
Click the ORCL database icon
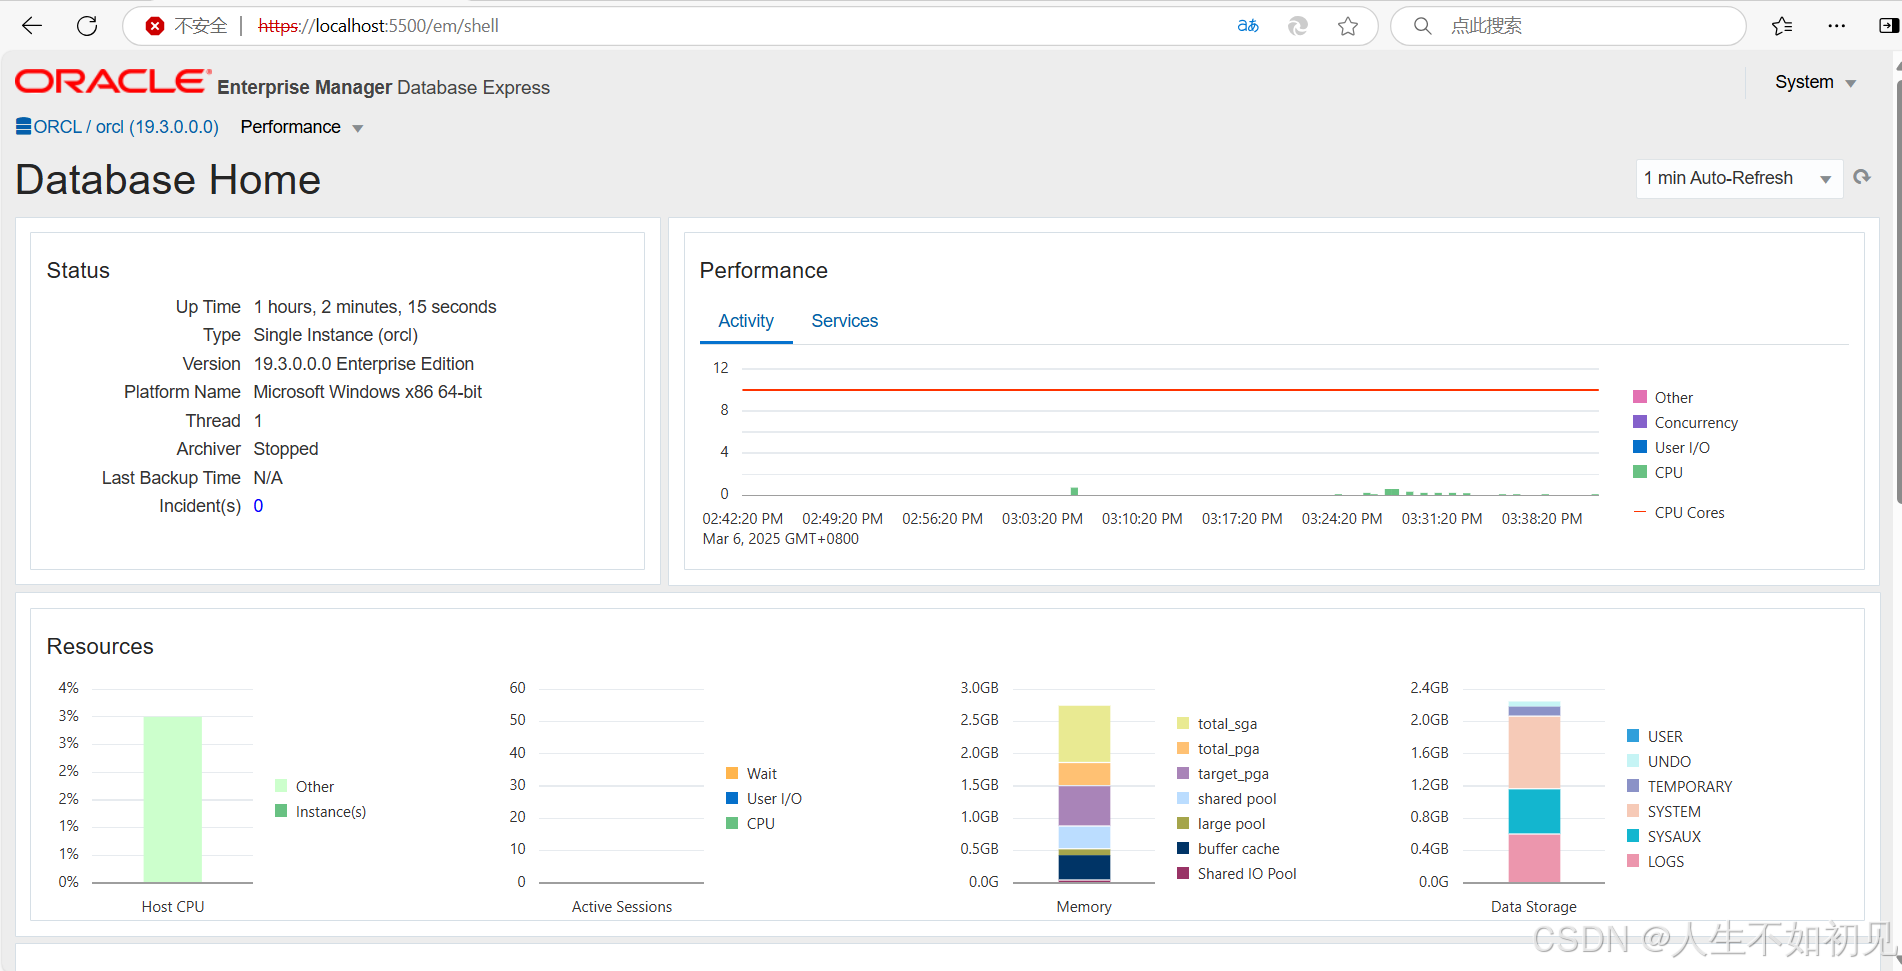24,126
